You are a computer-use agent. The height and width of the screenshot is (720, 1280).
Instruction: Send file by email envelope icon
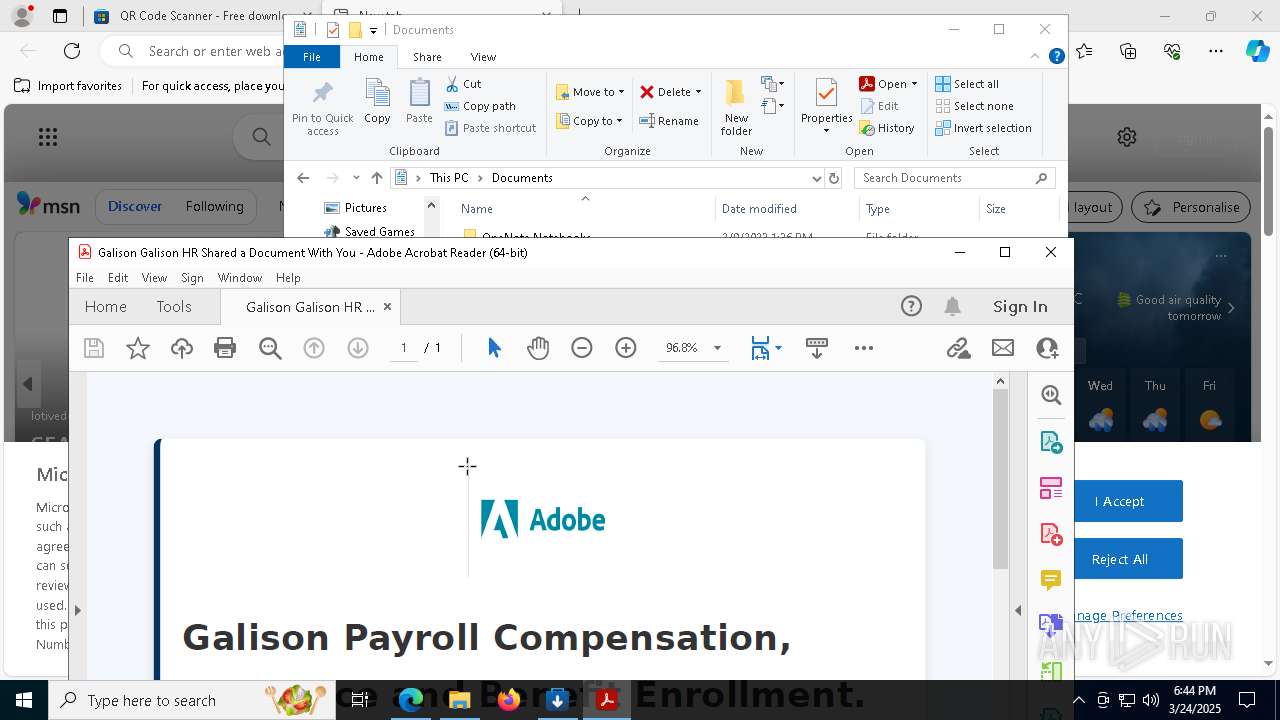(x=1003, y=348)
